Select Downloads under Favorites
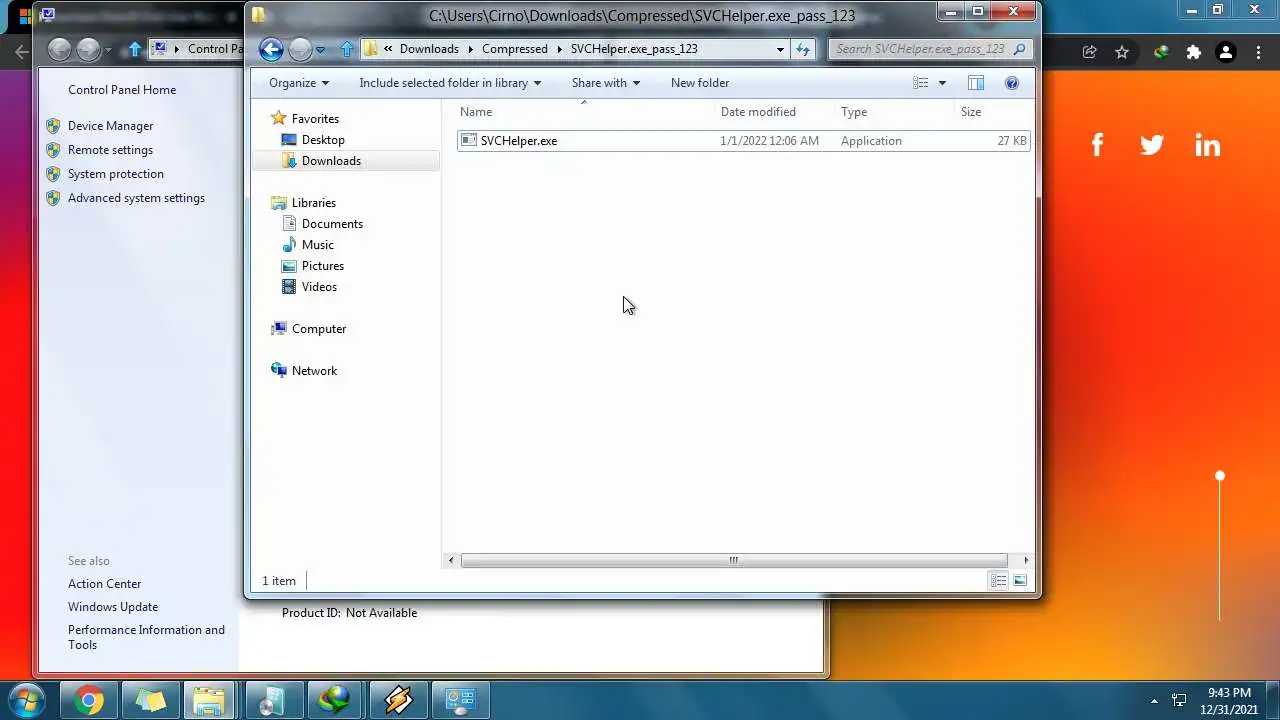Viewport: 1280px width, 720px height. coord(331,161)
